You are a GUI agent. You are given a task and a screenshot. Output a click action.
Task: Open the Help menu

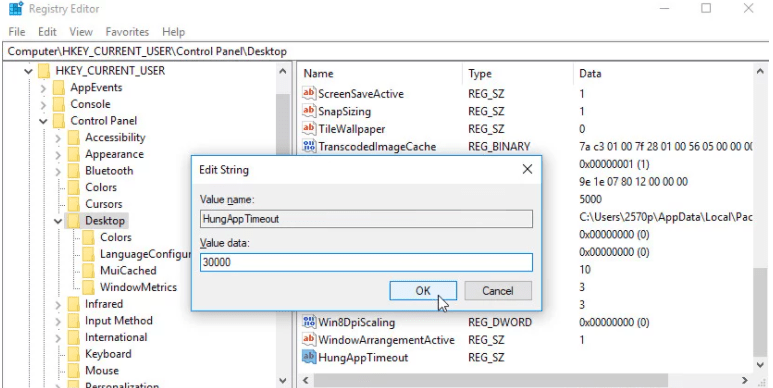click(x=174, y=32)
